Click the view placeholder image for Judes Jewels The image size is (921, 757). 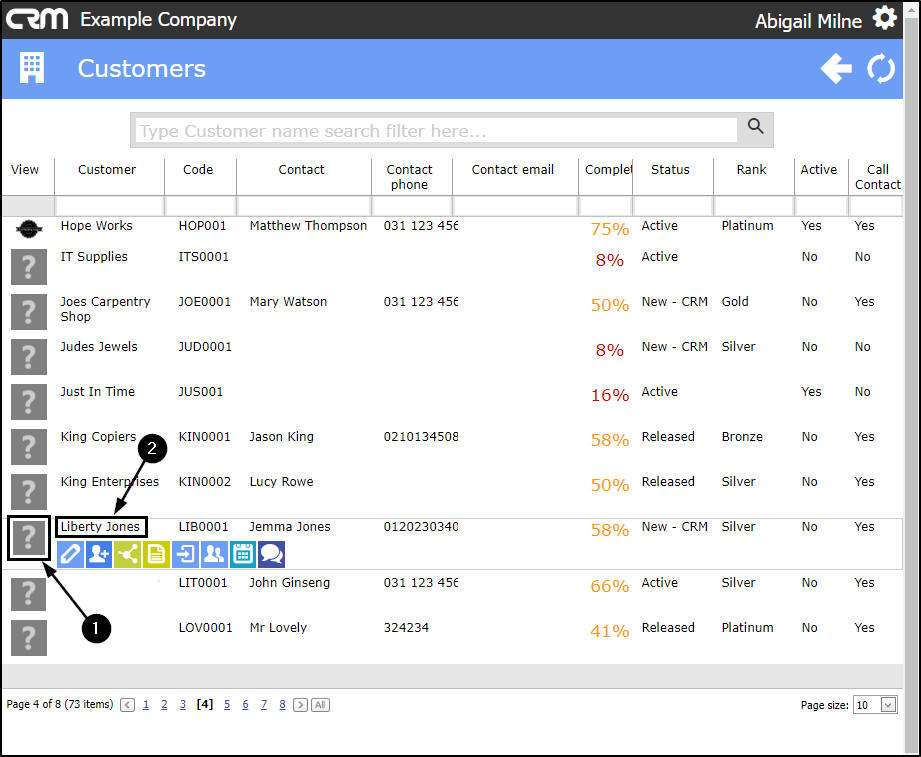(x=29, y=356)
